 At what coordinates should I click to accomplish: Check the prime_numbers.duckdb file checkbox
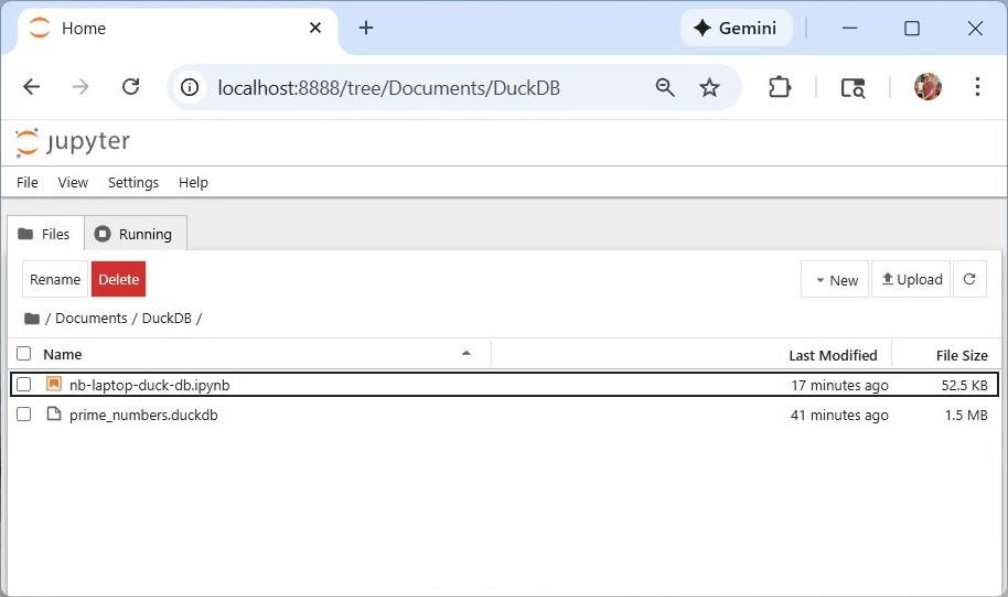[x=24, y=415]
